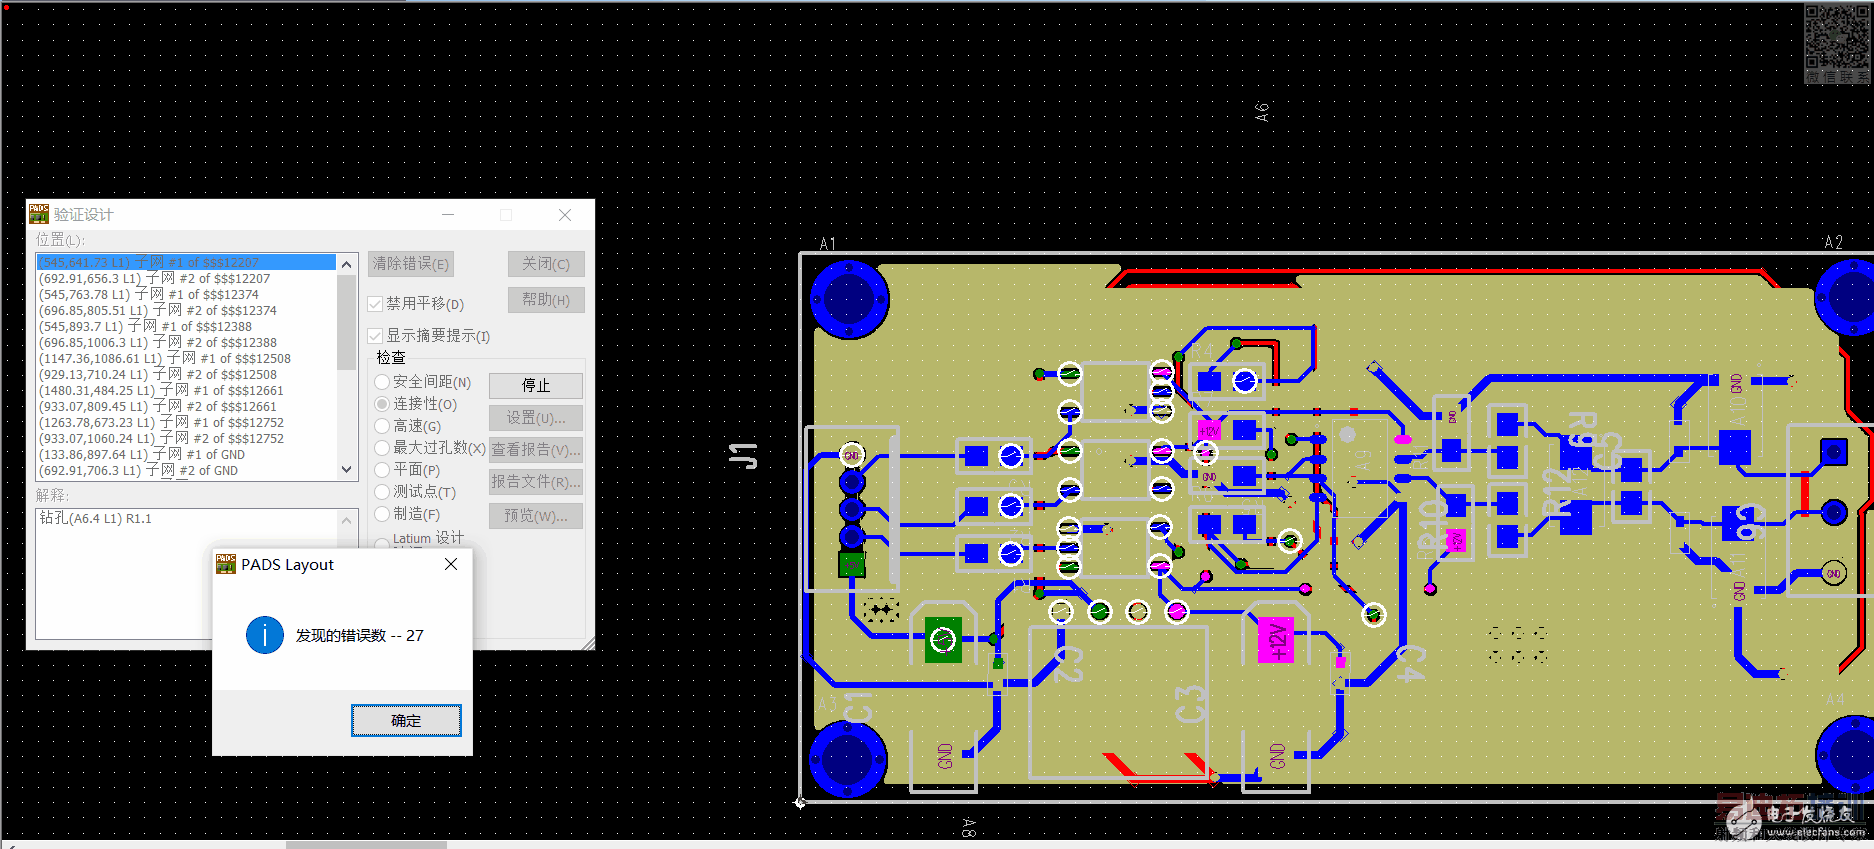Open help with 帮助(H) button
Image resolution: width=1874 pixels, height=849 pixels.
[x=546, y=300]
